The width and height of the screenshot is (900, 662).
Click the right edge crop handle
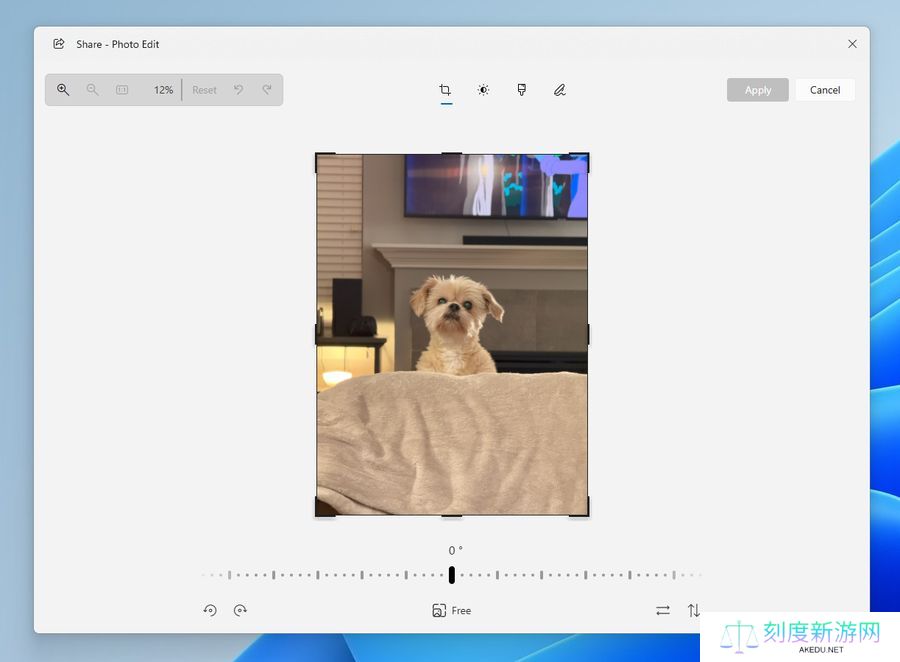[588, 335]
